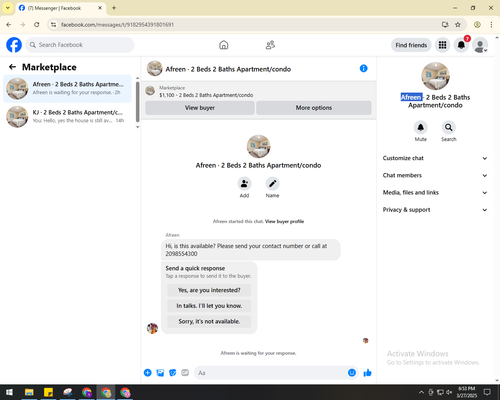
Task: Open the volume icon in system tray
Action: [x=449, y=392]
